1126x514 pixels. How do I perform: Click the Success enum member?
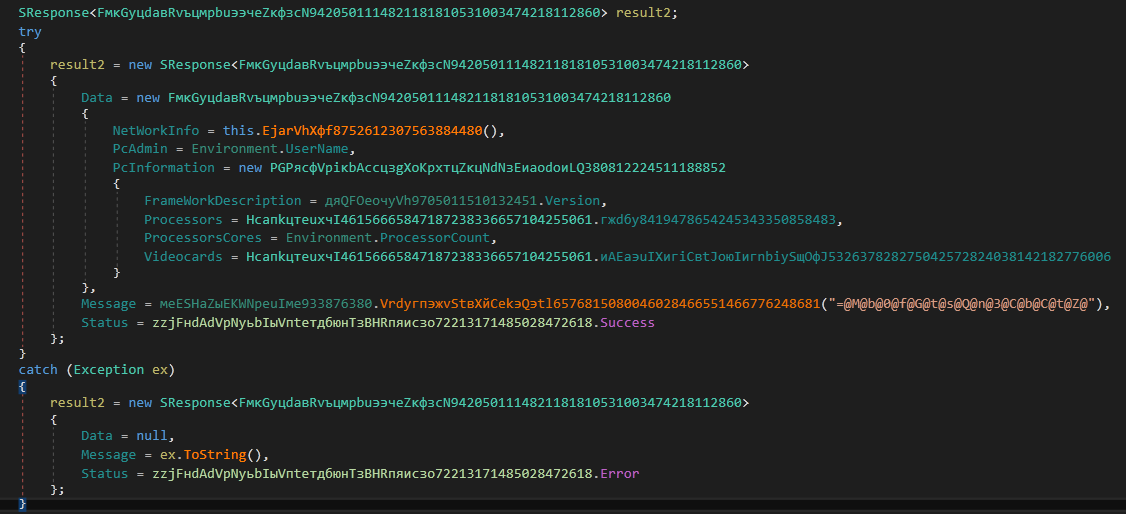627,322
